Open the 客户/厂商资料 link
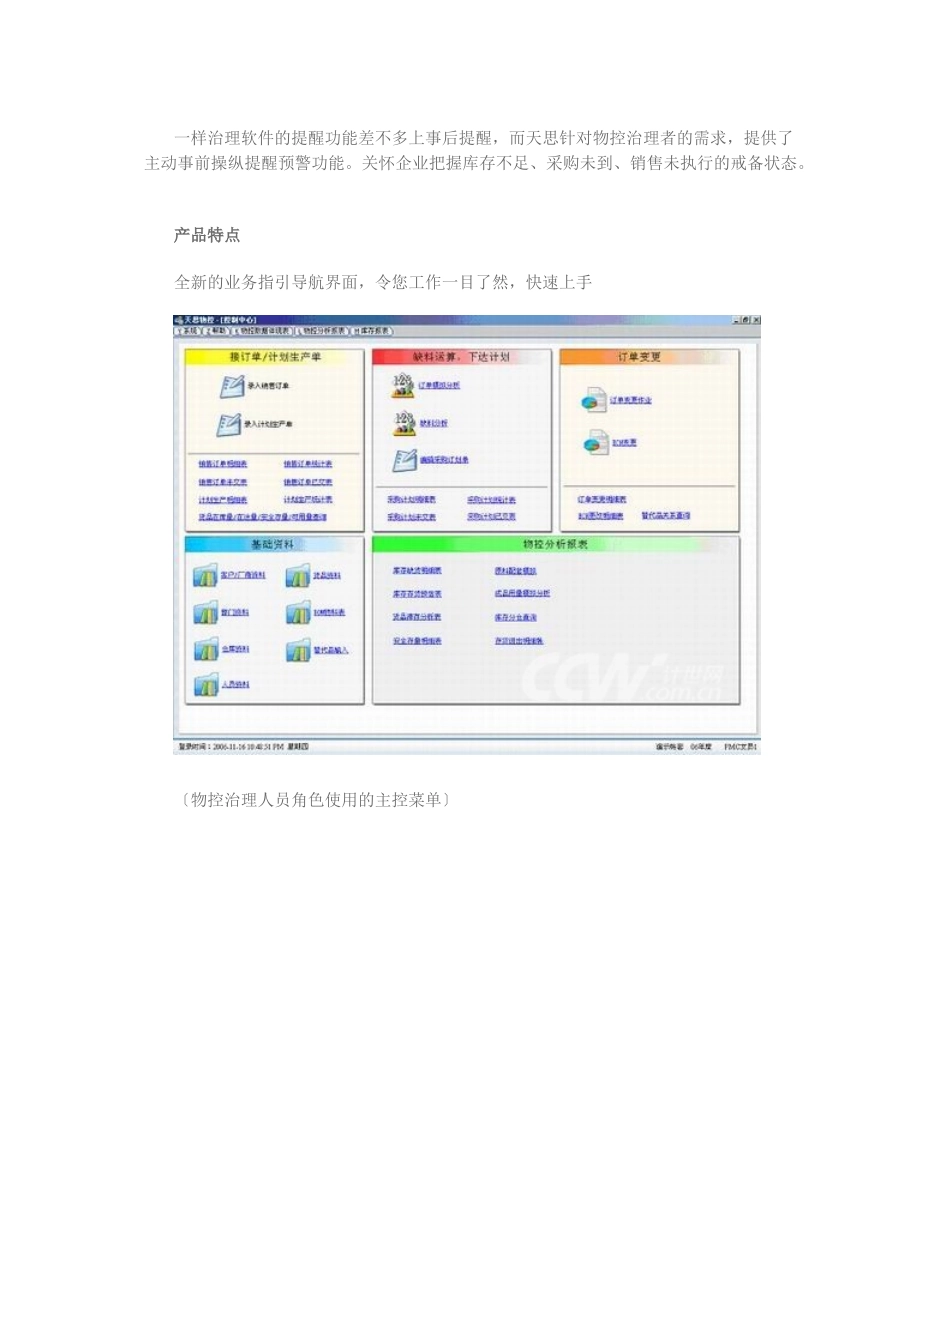 click(243, 576)
